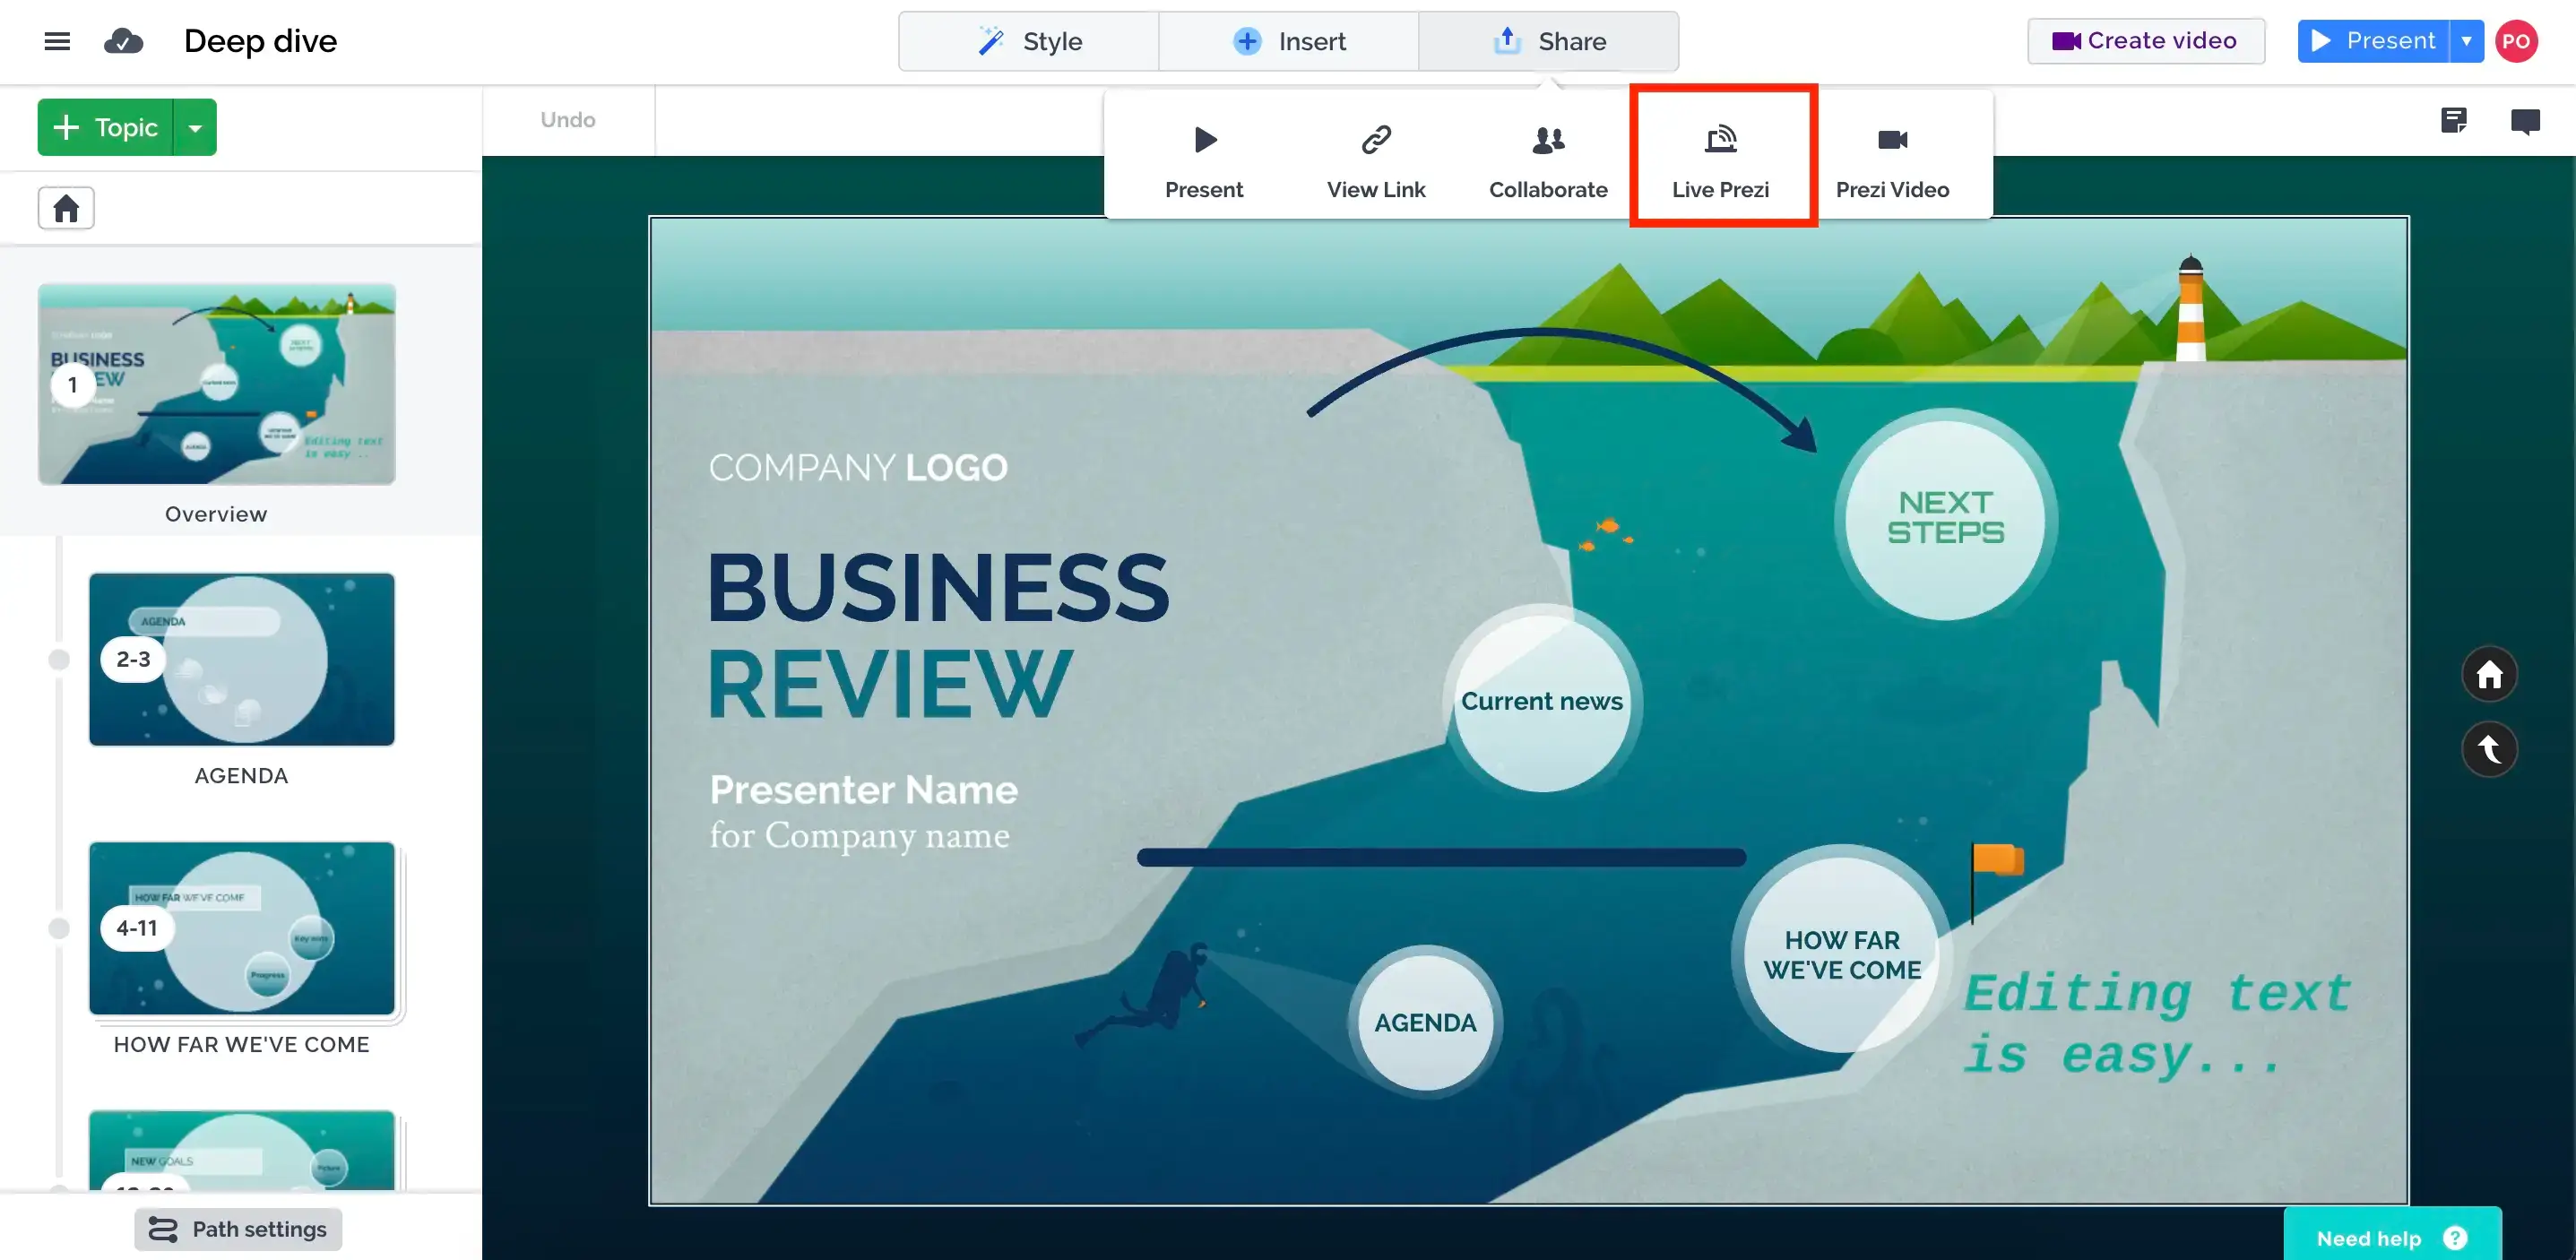
Task: Click the Style tab in top toolbar
Action: coord(1025,41)
